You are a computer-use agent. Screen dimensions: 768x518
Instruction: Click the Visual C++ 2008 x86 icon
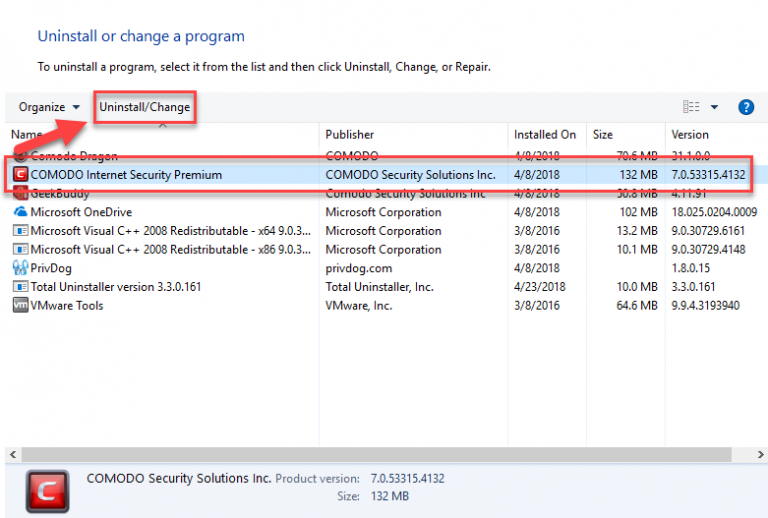pos(20,249)
